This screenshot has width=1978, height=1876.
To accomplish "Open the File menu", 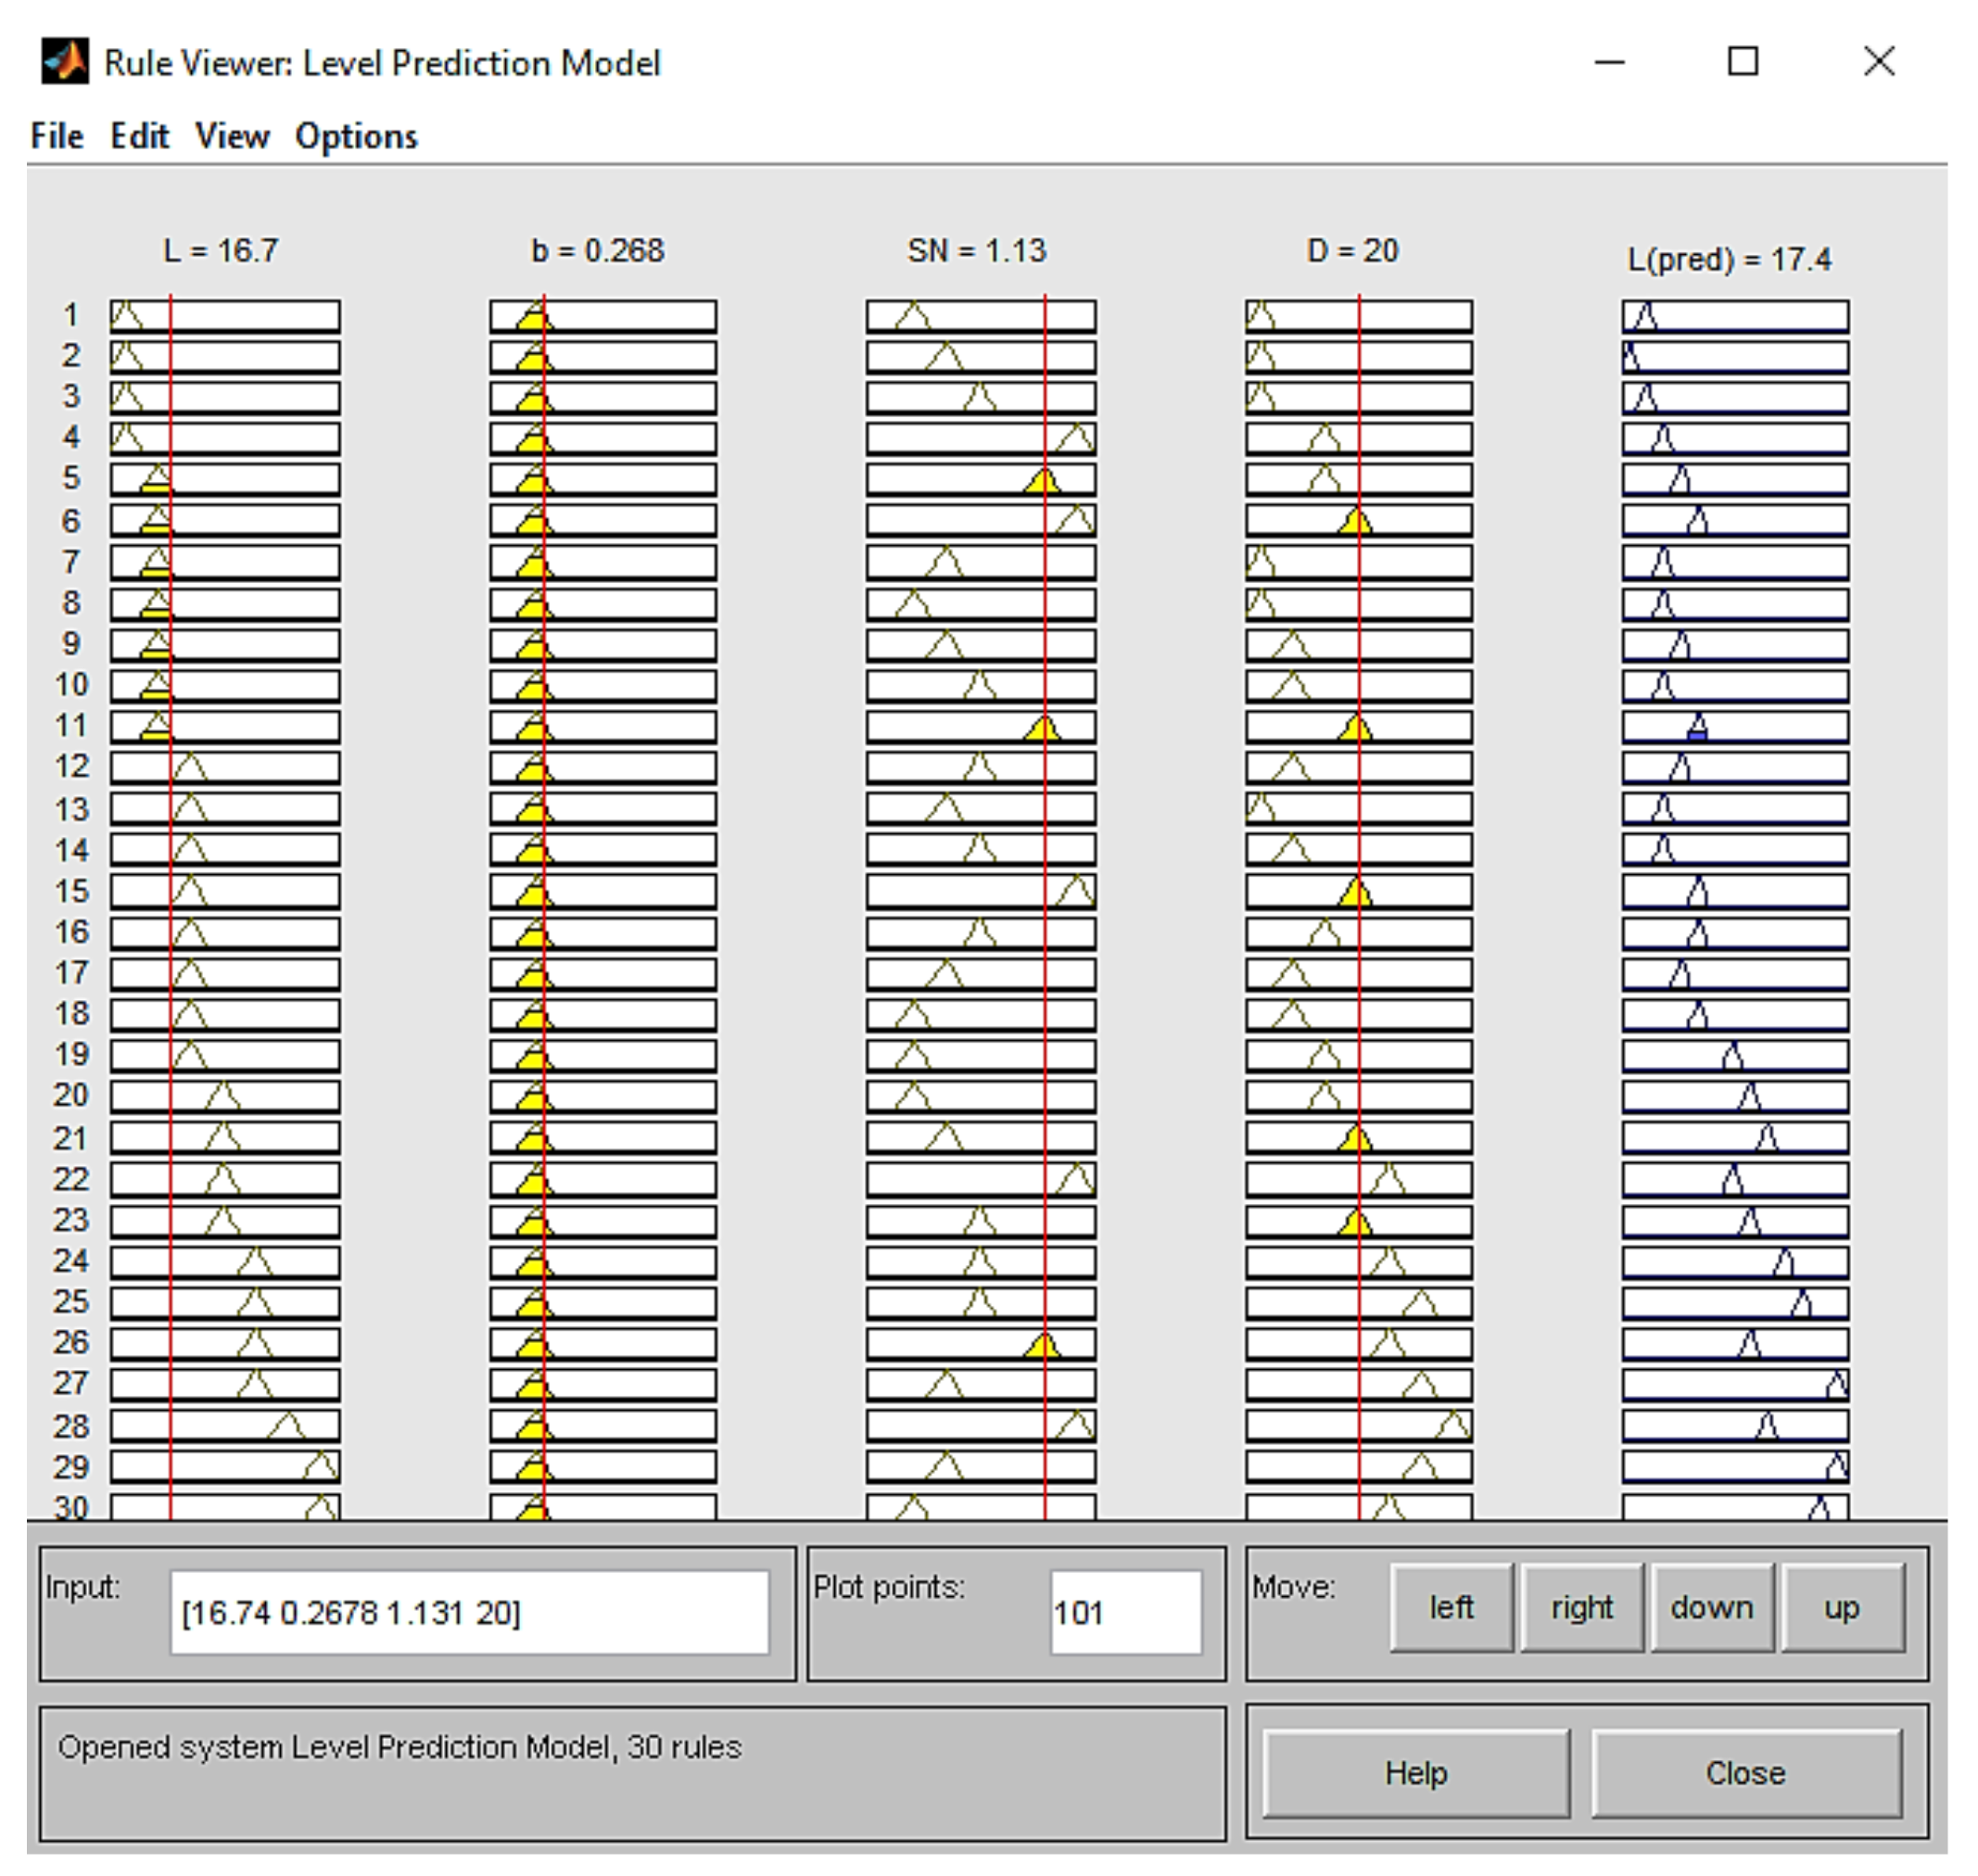I will click(57, 136).
